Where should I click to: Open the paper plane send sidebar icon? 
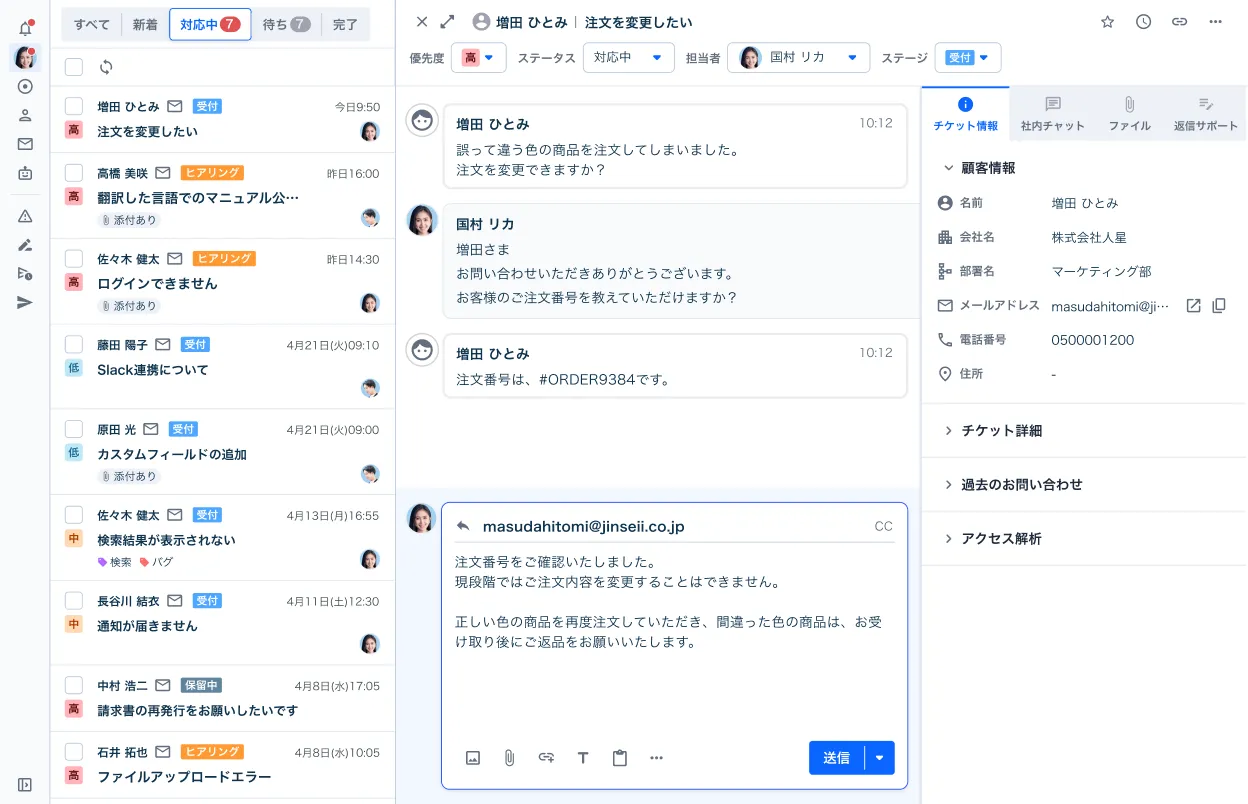25,303
